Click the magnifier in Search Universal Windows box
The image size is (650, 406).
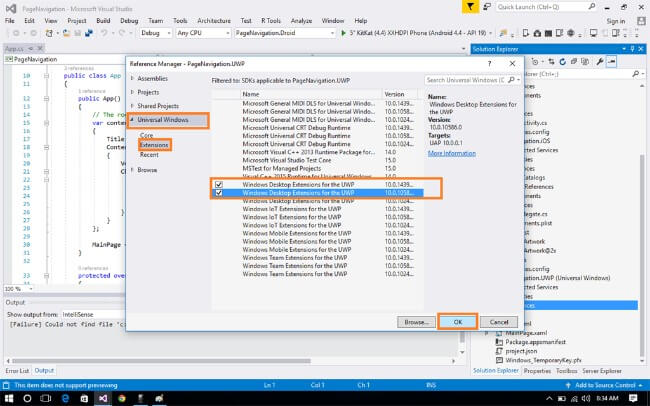pyautogui.click(x=512, y=80)
